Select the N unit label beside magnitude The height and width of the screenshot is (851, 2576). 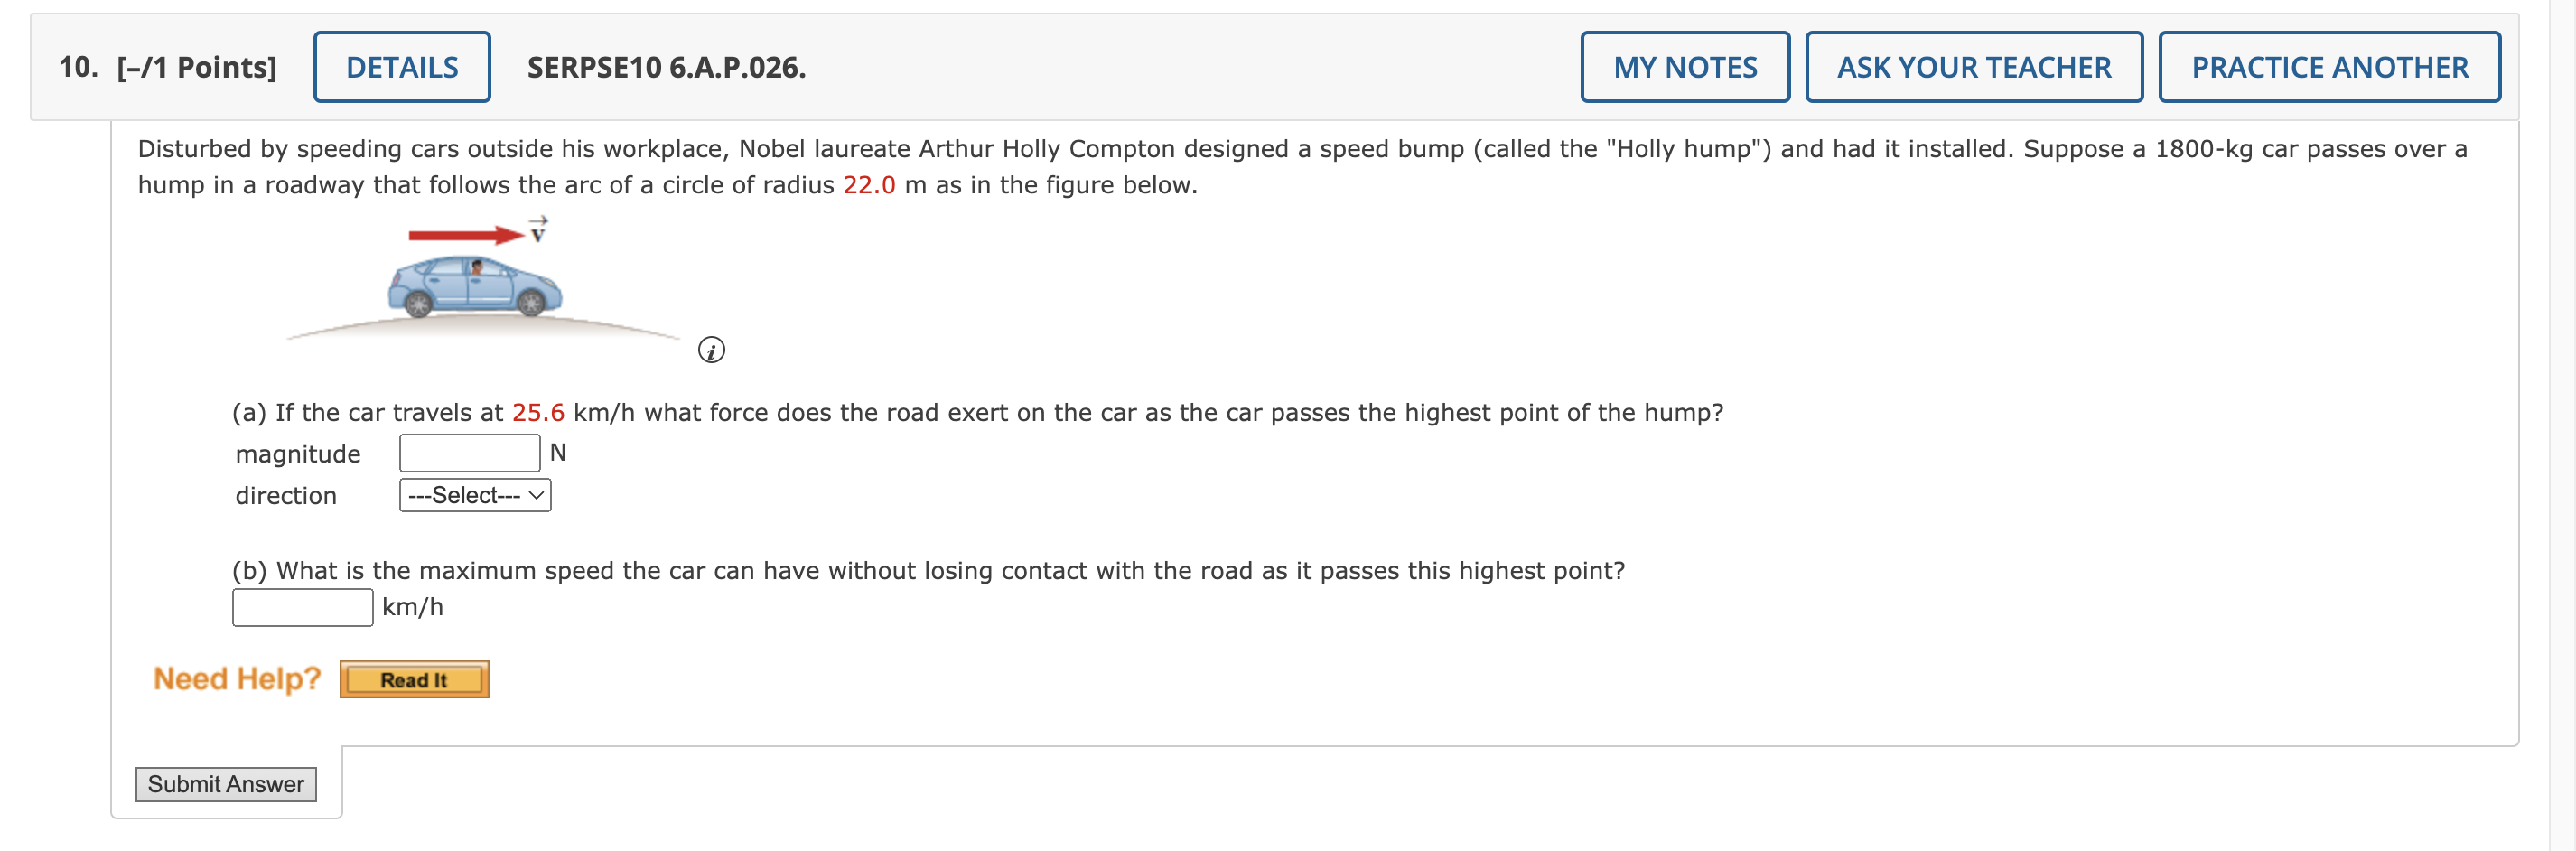coord(558,452)
